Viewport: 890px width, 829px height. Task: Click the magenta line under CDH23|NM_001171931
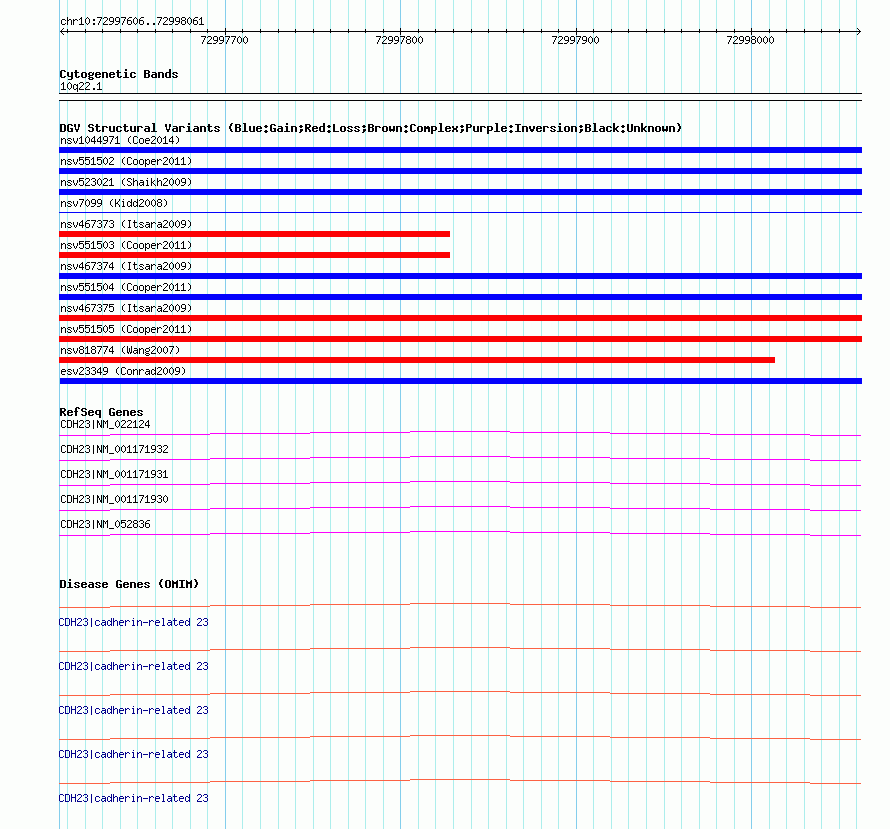[460, 484]
